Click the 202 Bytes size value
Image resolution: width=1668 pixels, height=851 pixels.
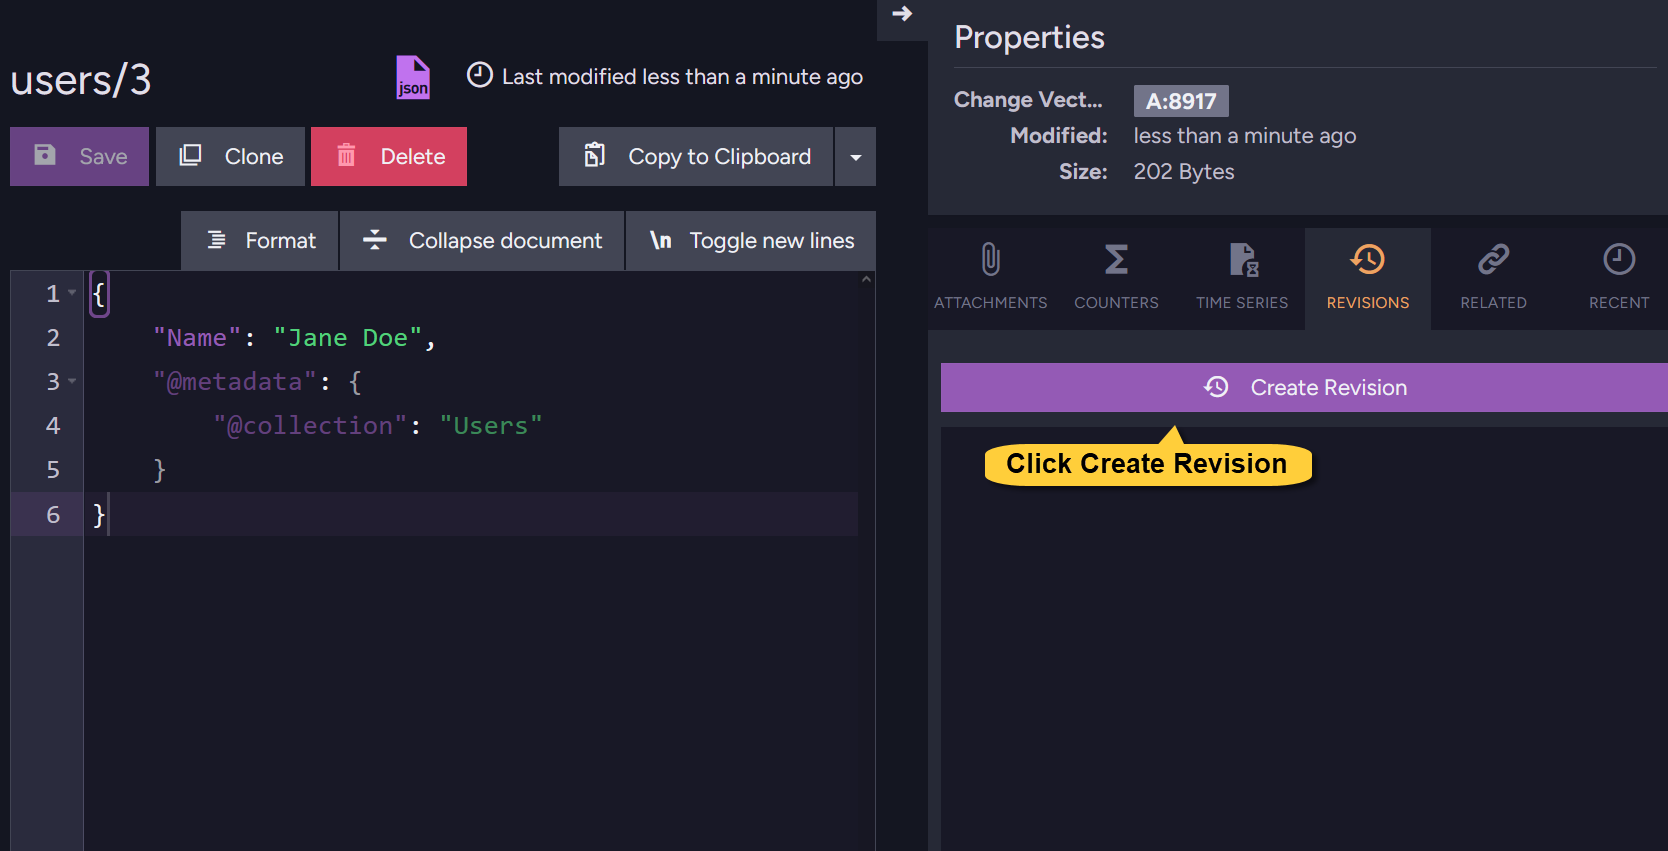(1184, 172)
